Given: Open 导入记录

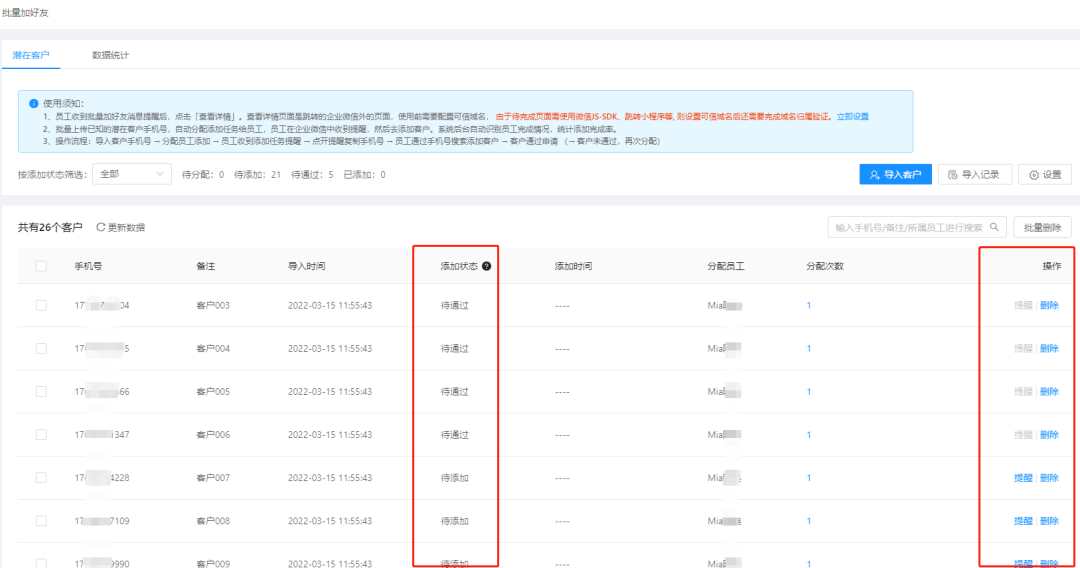Looking at the screenshot, I should point(975,175).
